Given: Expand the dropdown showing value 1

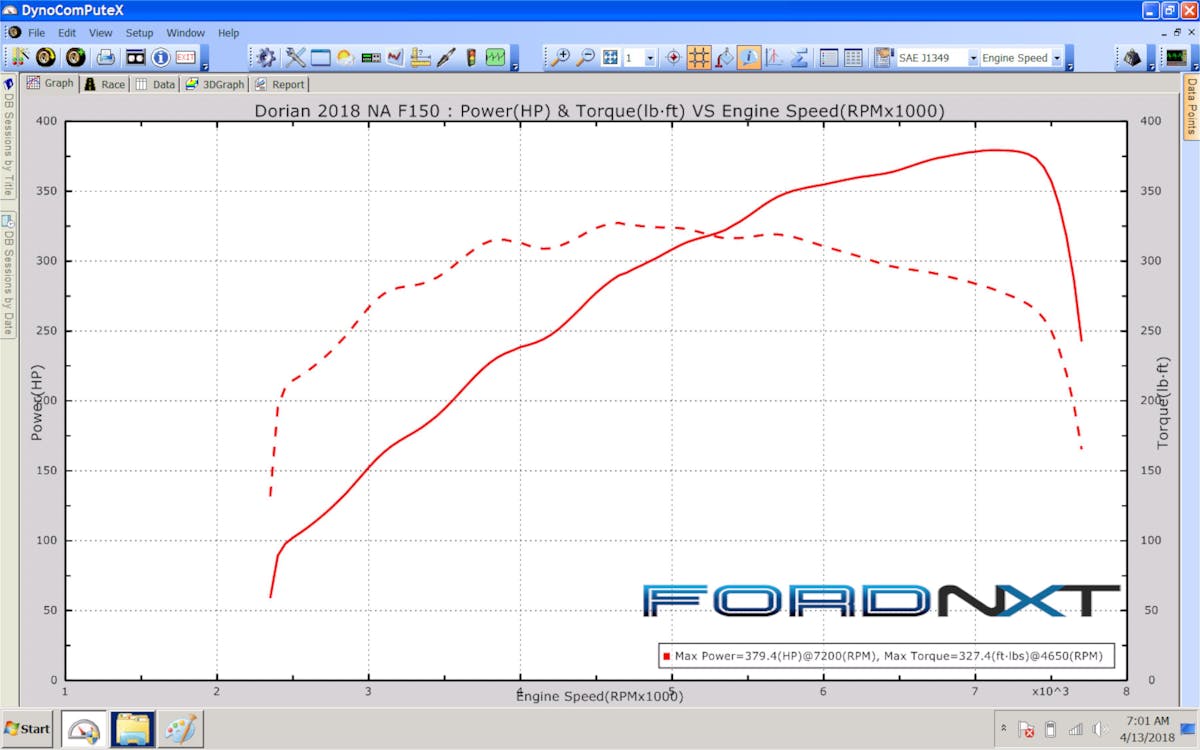Looking at the screenshot, I should click(x=650, y=58).
